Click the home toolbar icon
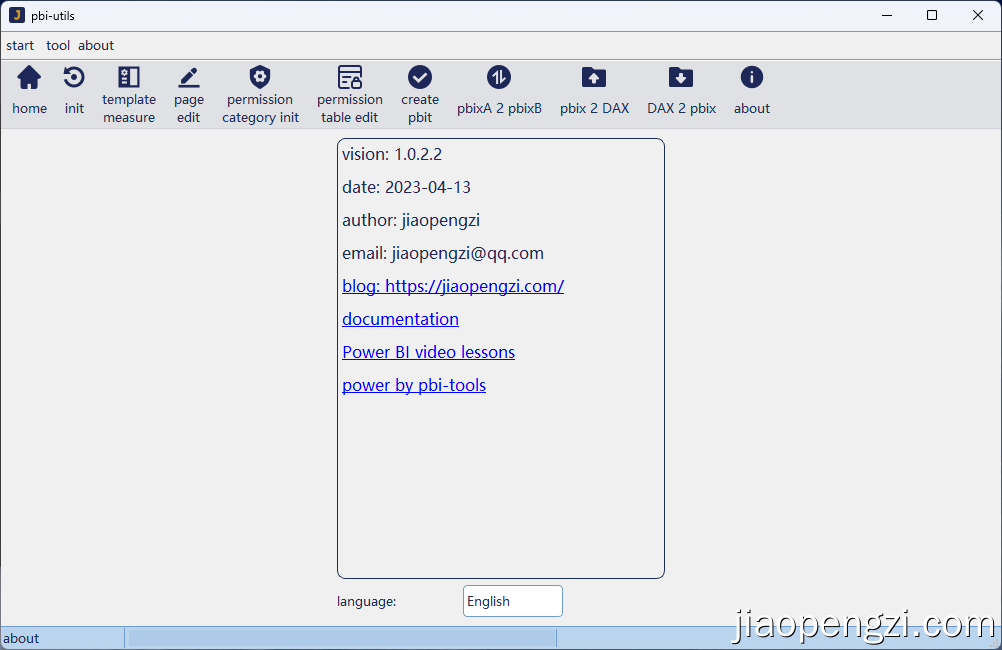This screenshot has height=650, width=1002. click(x=29, y=78)
